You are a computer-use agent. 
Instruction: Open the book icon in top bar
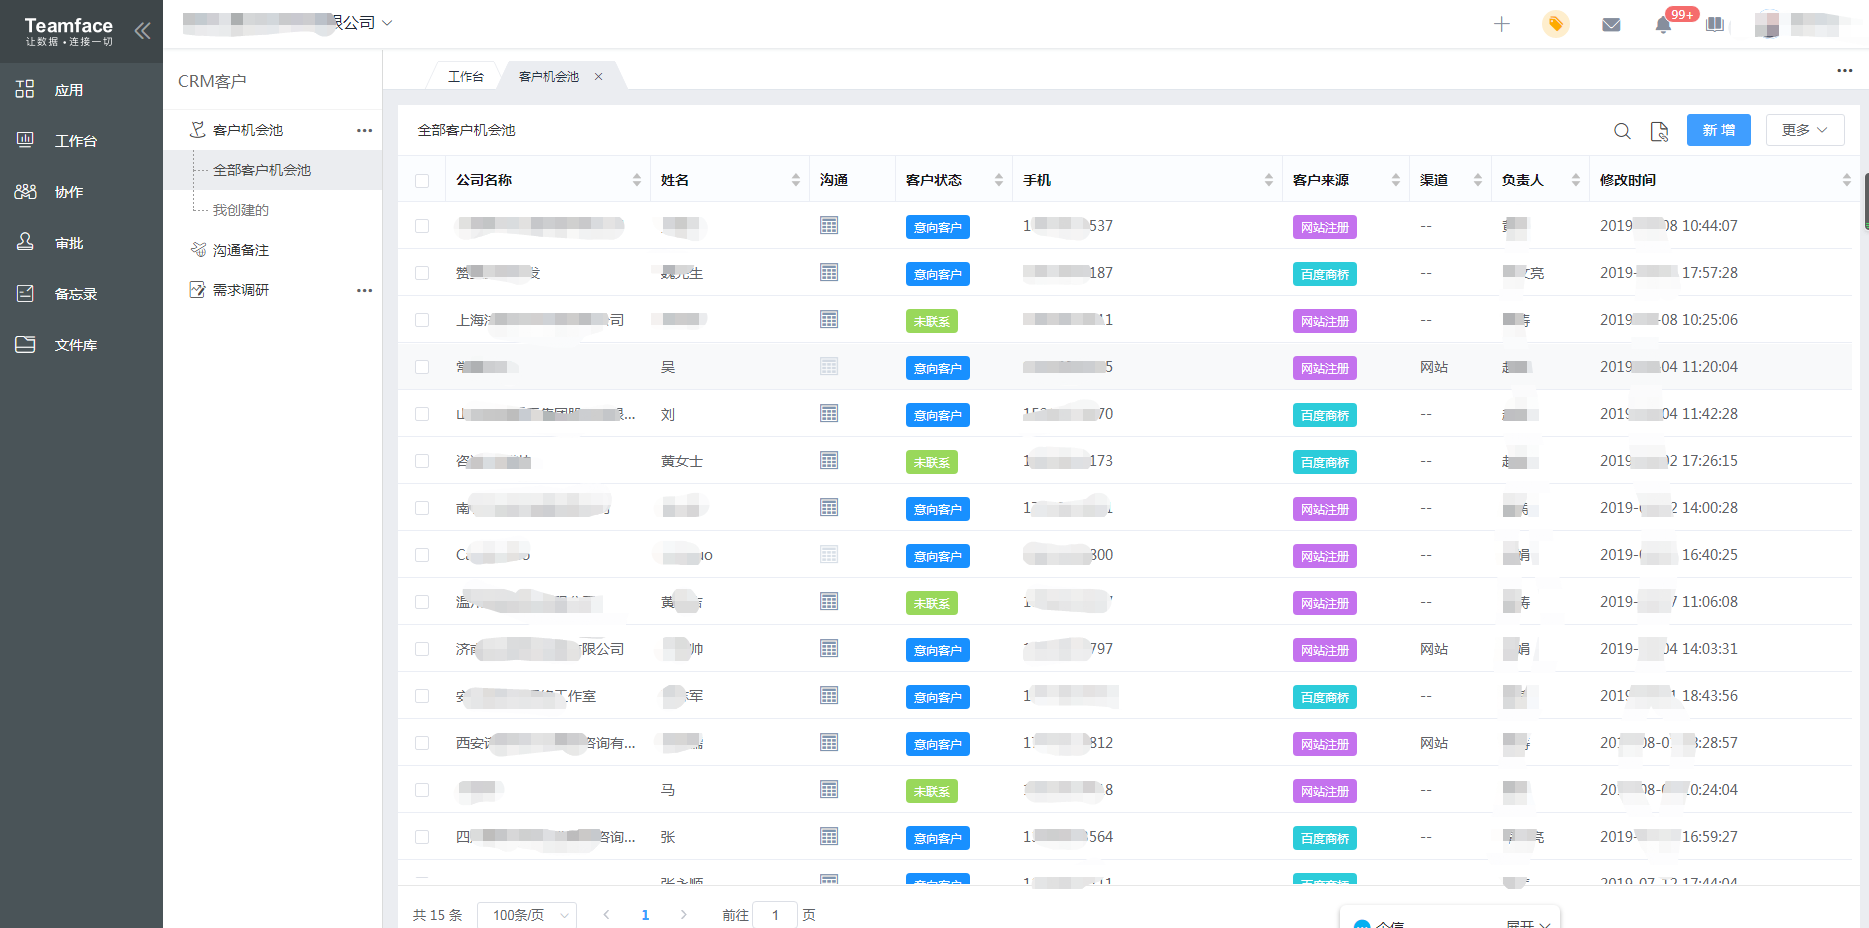pyautogui.click(x=1715, y=24)
